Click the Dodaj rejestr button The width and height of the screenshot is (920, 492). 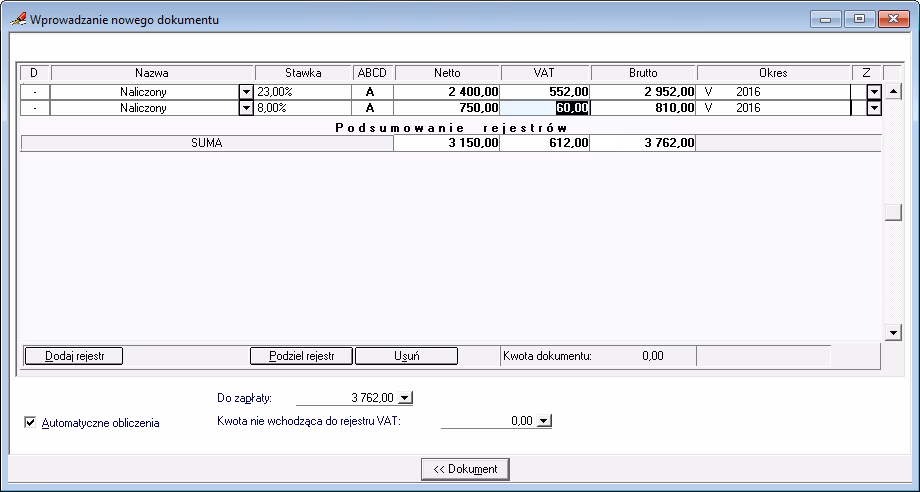tap(74, 356)
